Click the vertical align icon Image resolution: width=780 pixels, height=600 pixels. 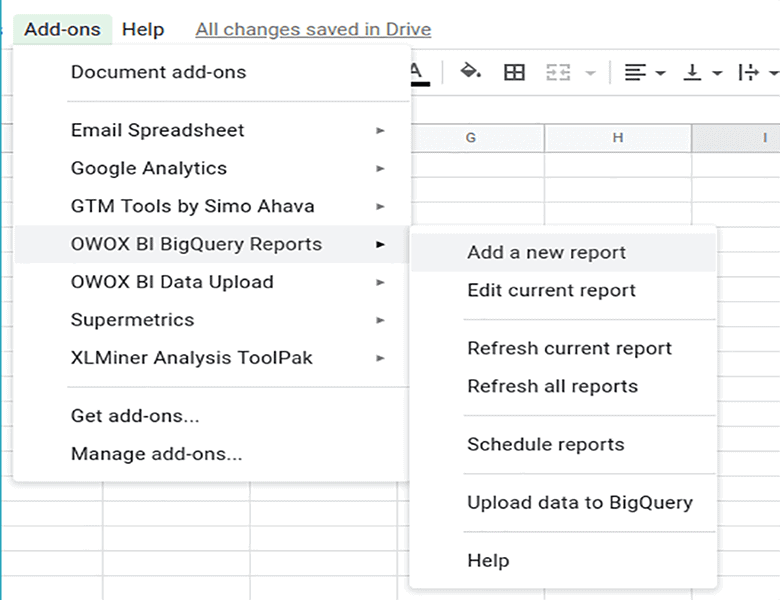(x=691, y=72)
